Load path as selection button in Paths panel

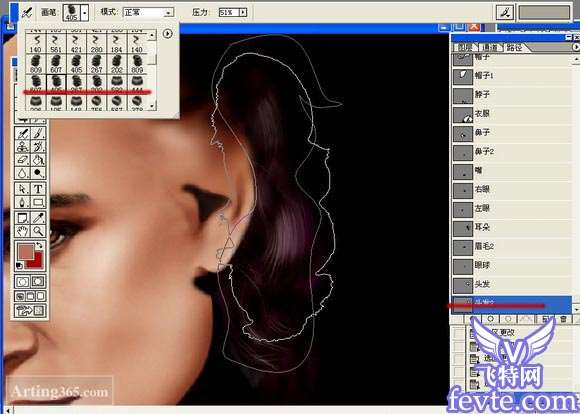[x=509, y=319]
